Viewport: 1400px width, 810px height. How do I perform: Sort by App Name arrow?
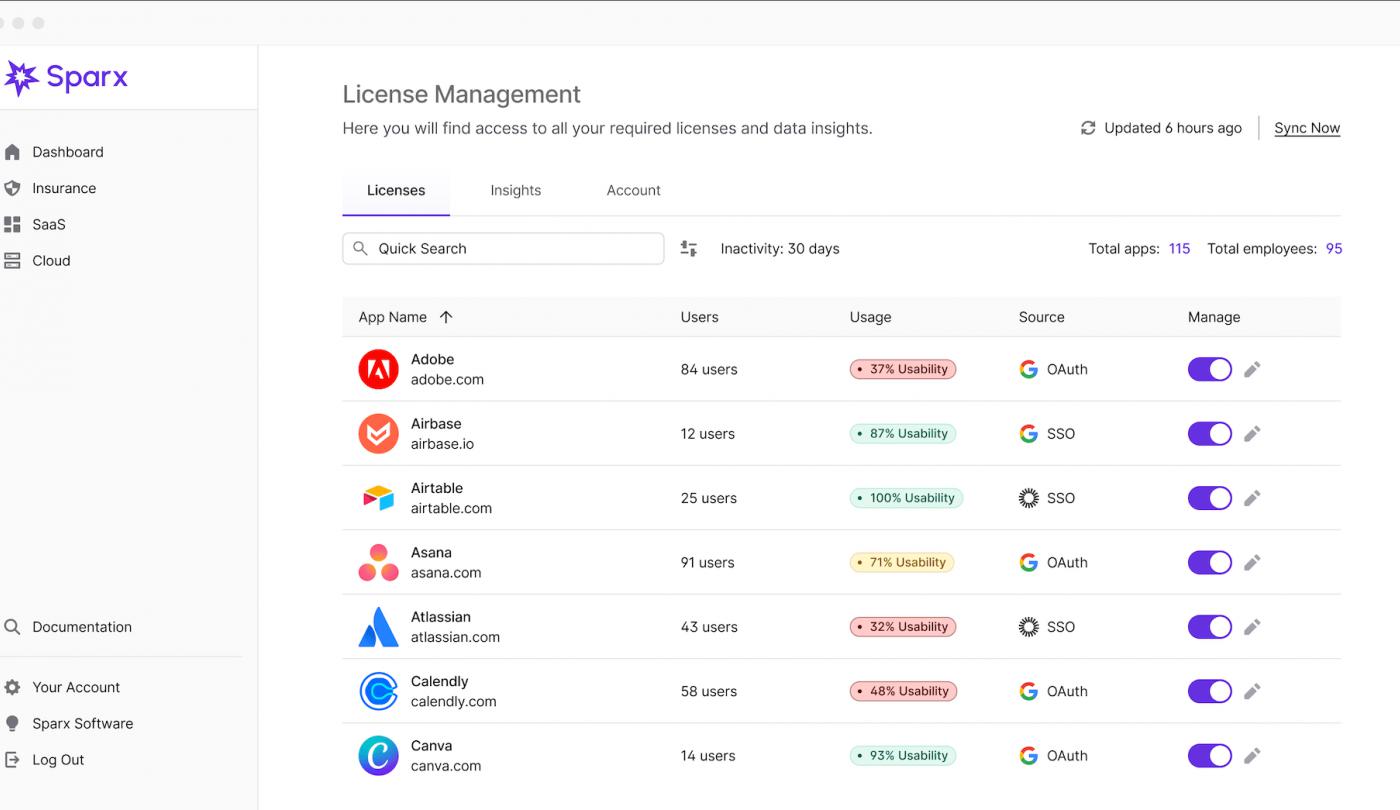pos(446,317)
